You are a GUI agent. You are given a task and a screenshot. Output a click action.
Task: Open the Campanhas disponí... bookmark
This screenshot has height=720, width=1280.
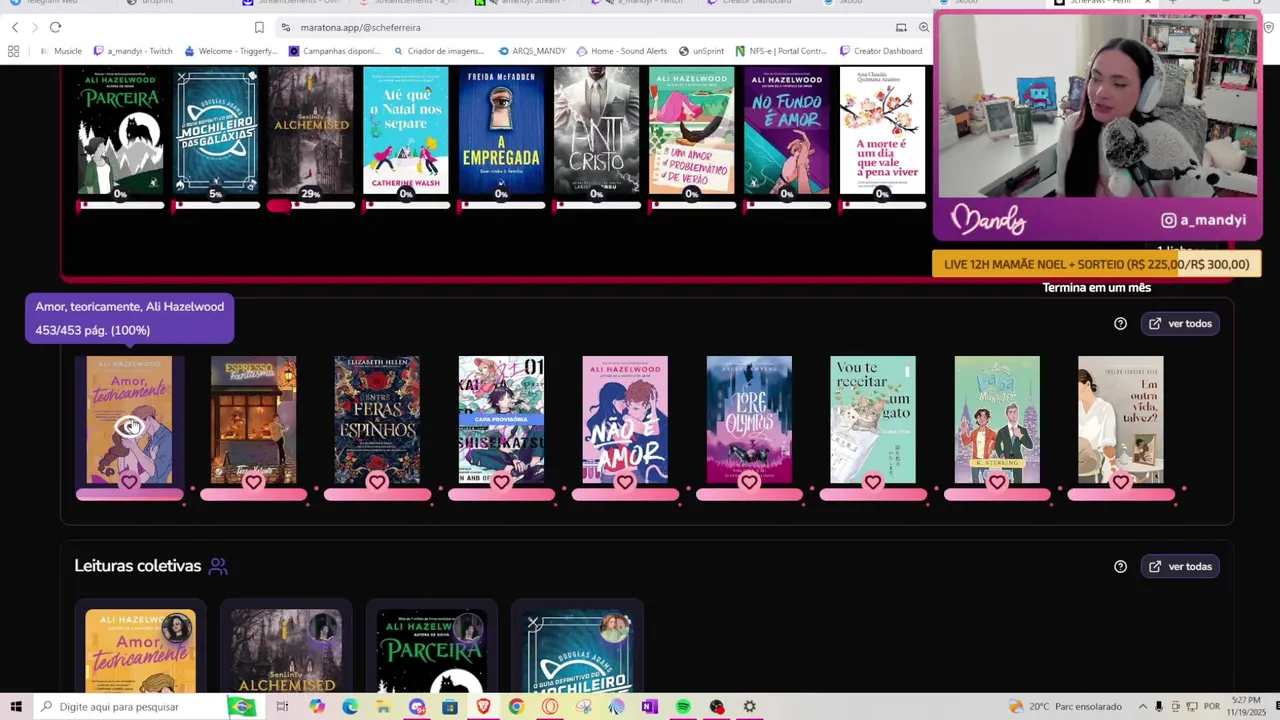(336, 51)
